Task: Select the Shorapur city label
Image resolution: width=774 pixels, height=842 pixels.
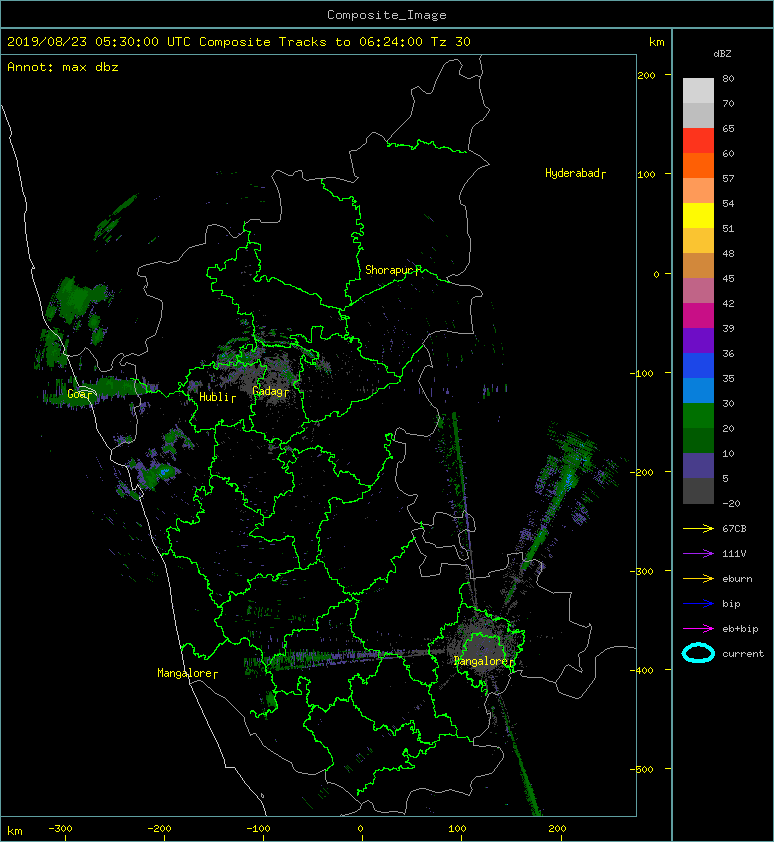Action: coord(393,270)
